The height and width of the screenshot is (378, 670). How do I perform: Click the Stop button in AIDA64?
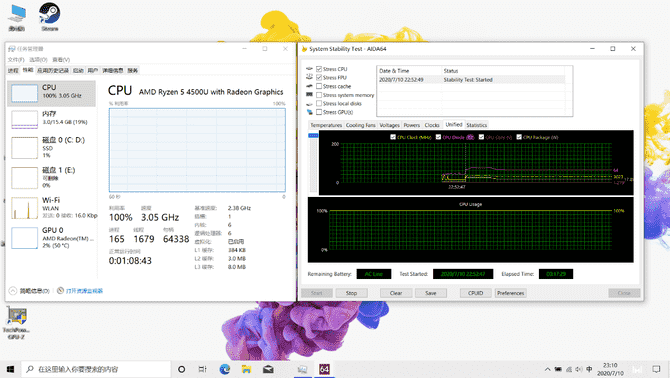[x=351, y=293]
